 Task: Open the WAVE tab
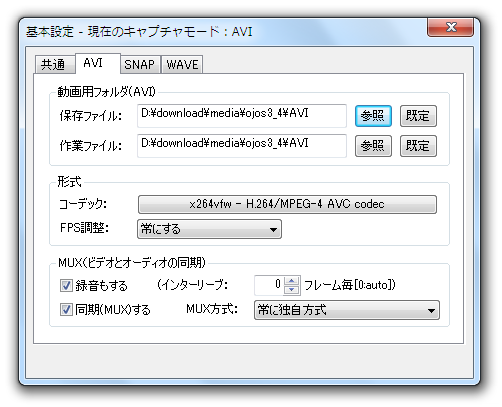point(182,64)
